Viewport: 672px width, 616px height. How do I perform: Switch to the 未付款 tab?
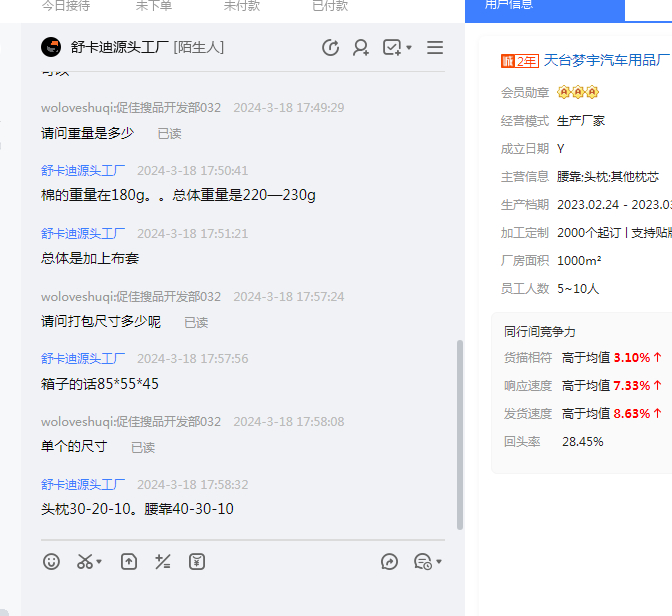point(242,6)
